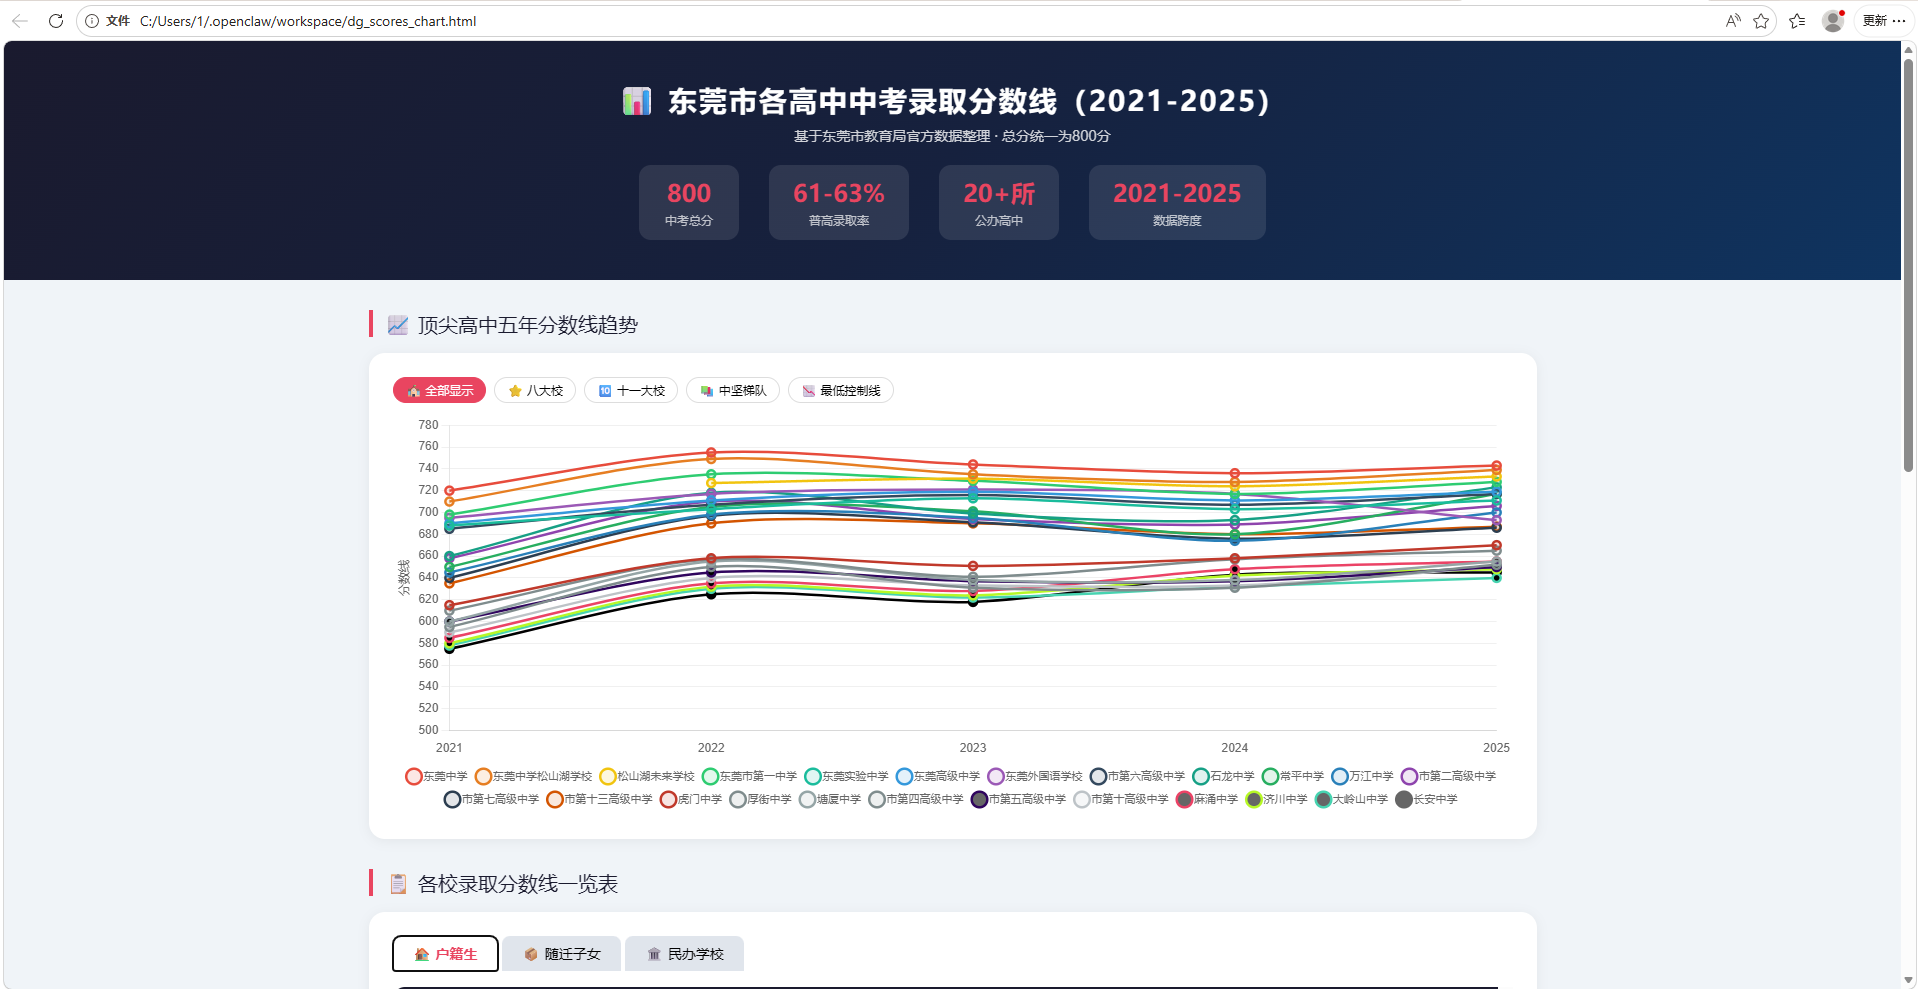
Task: Toggle 麻涌中学 legend series
Action: [x=1207, y=800]
